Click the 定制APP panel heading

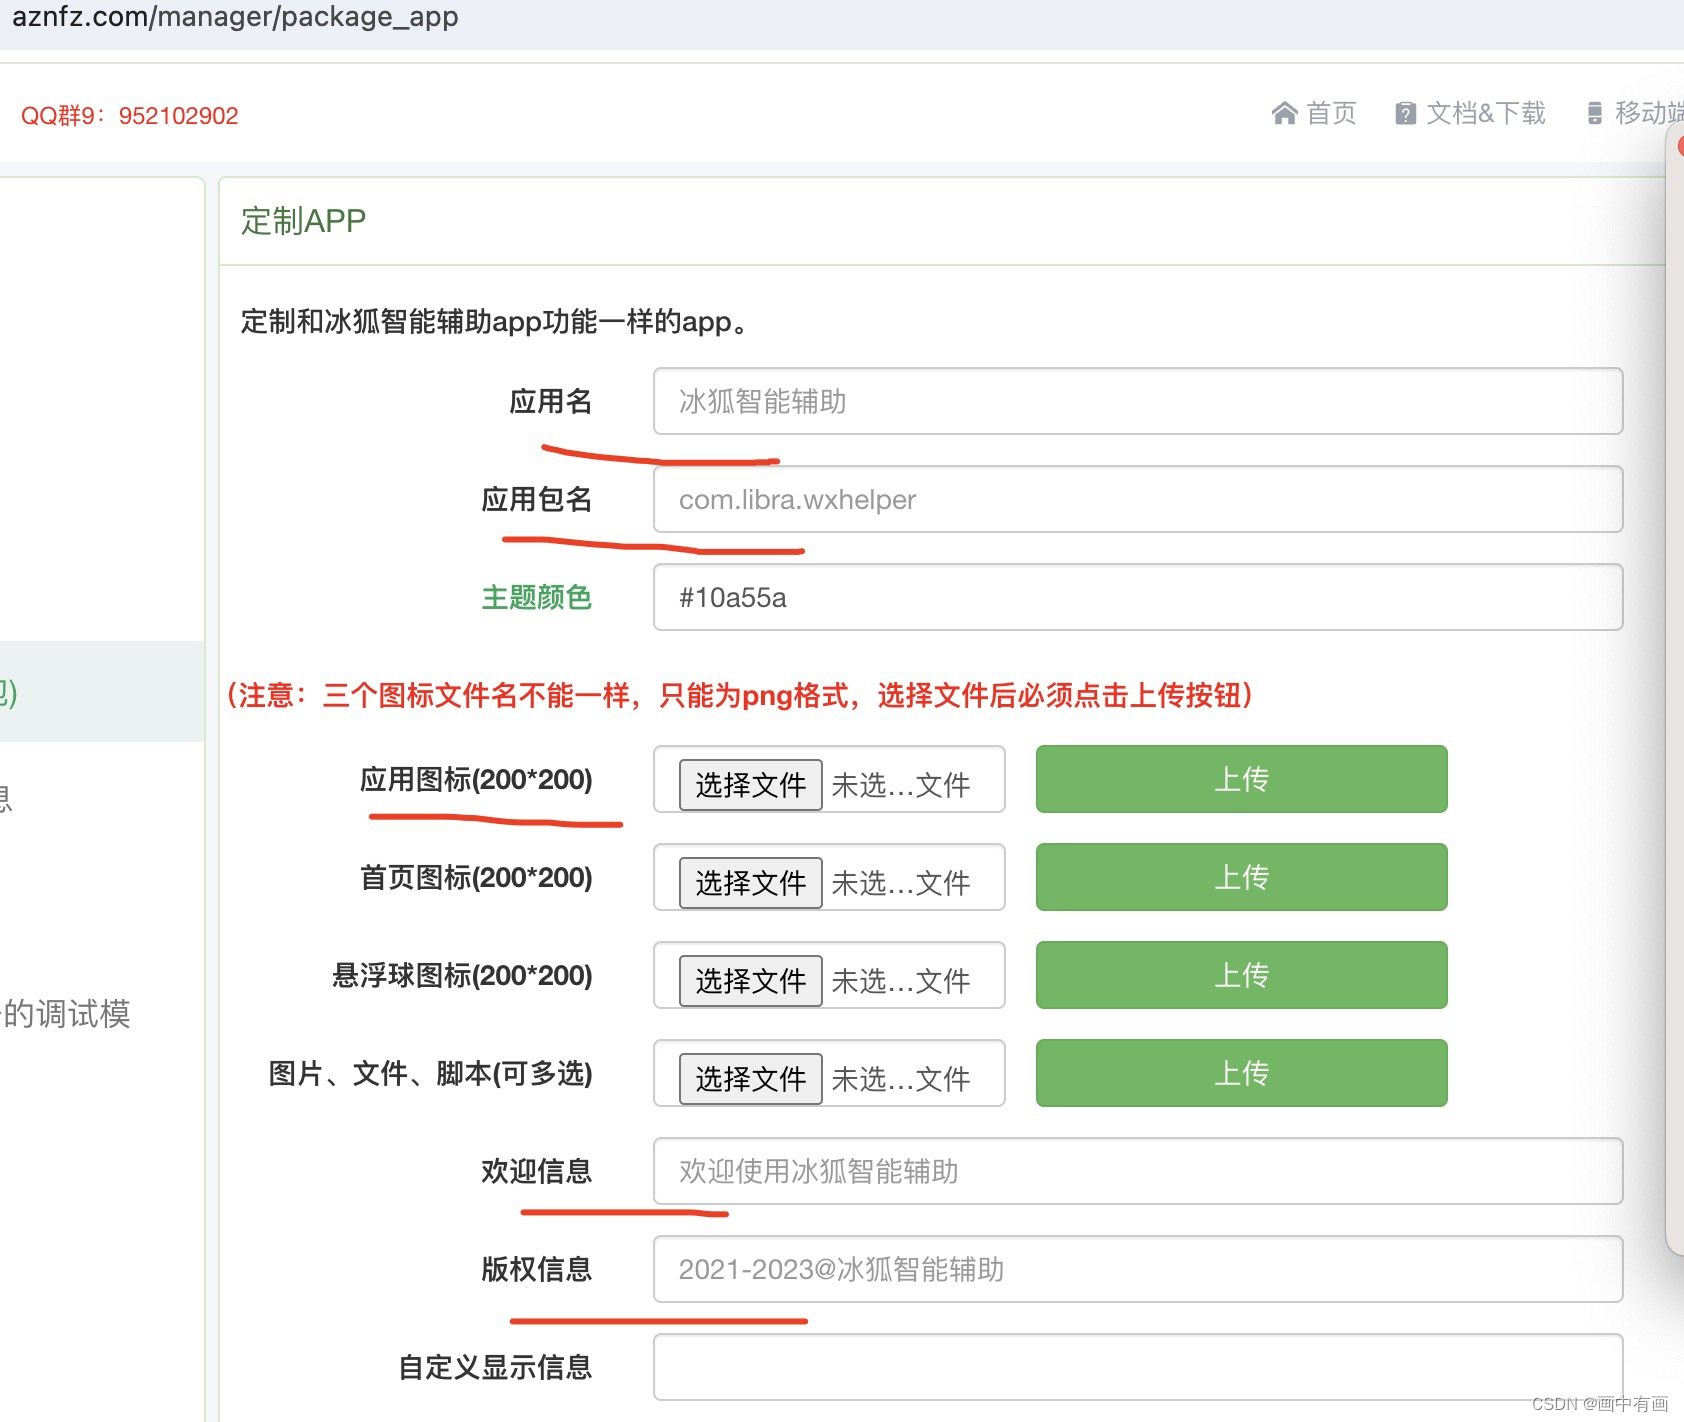303,221
